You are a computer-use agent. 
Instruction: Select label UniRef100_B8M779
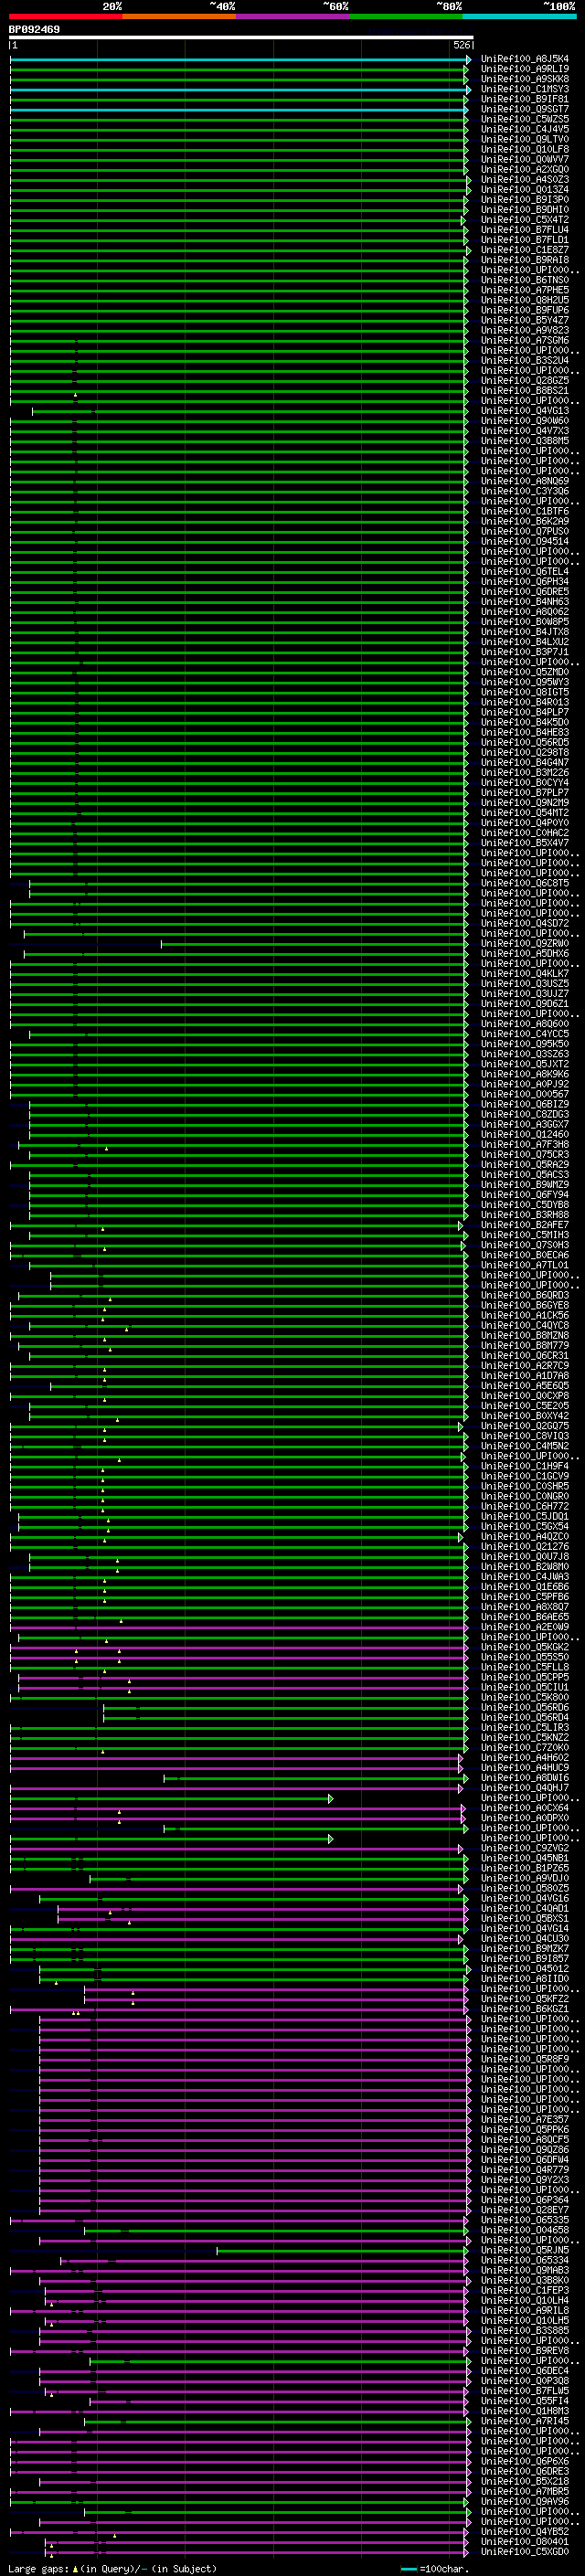525,1345
